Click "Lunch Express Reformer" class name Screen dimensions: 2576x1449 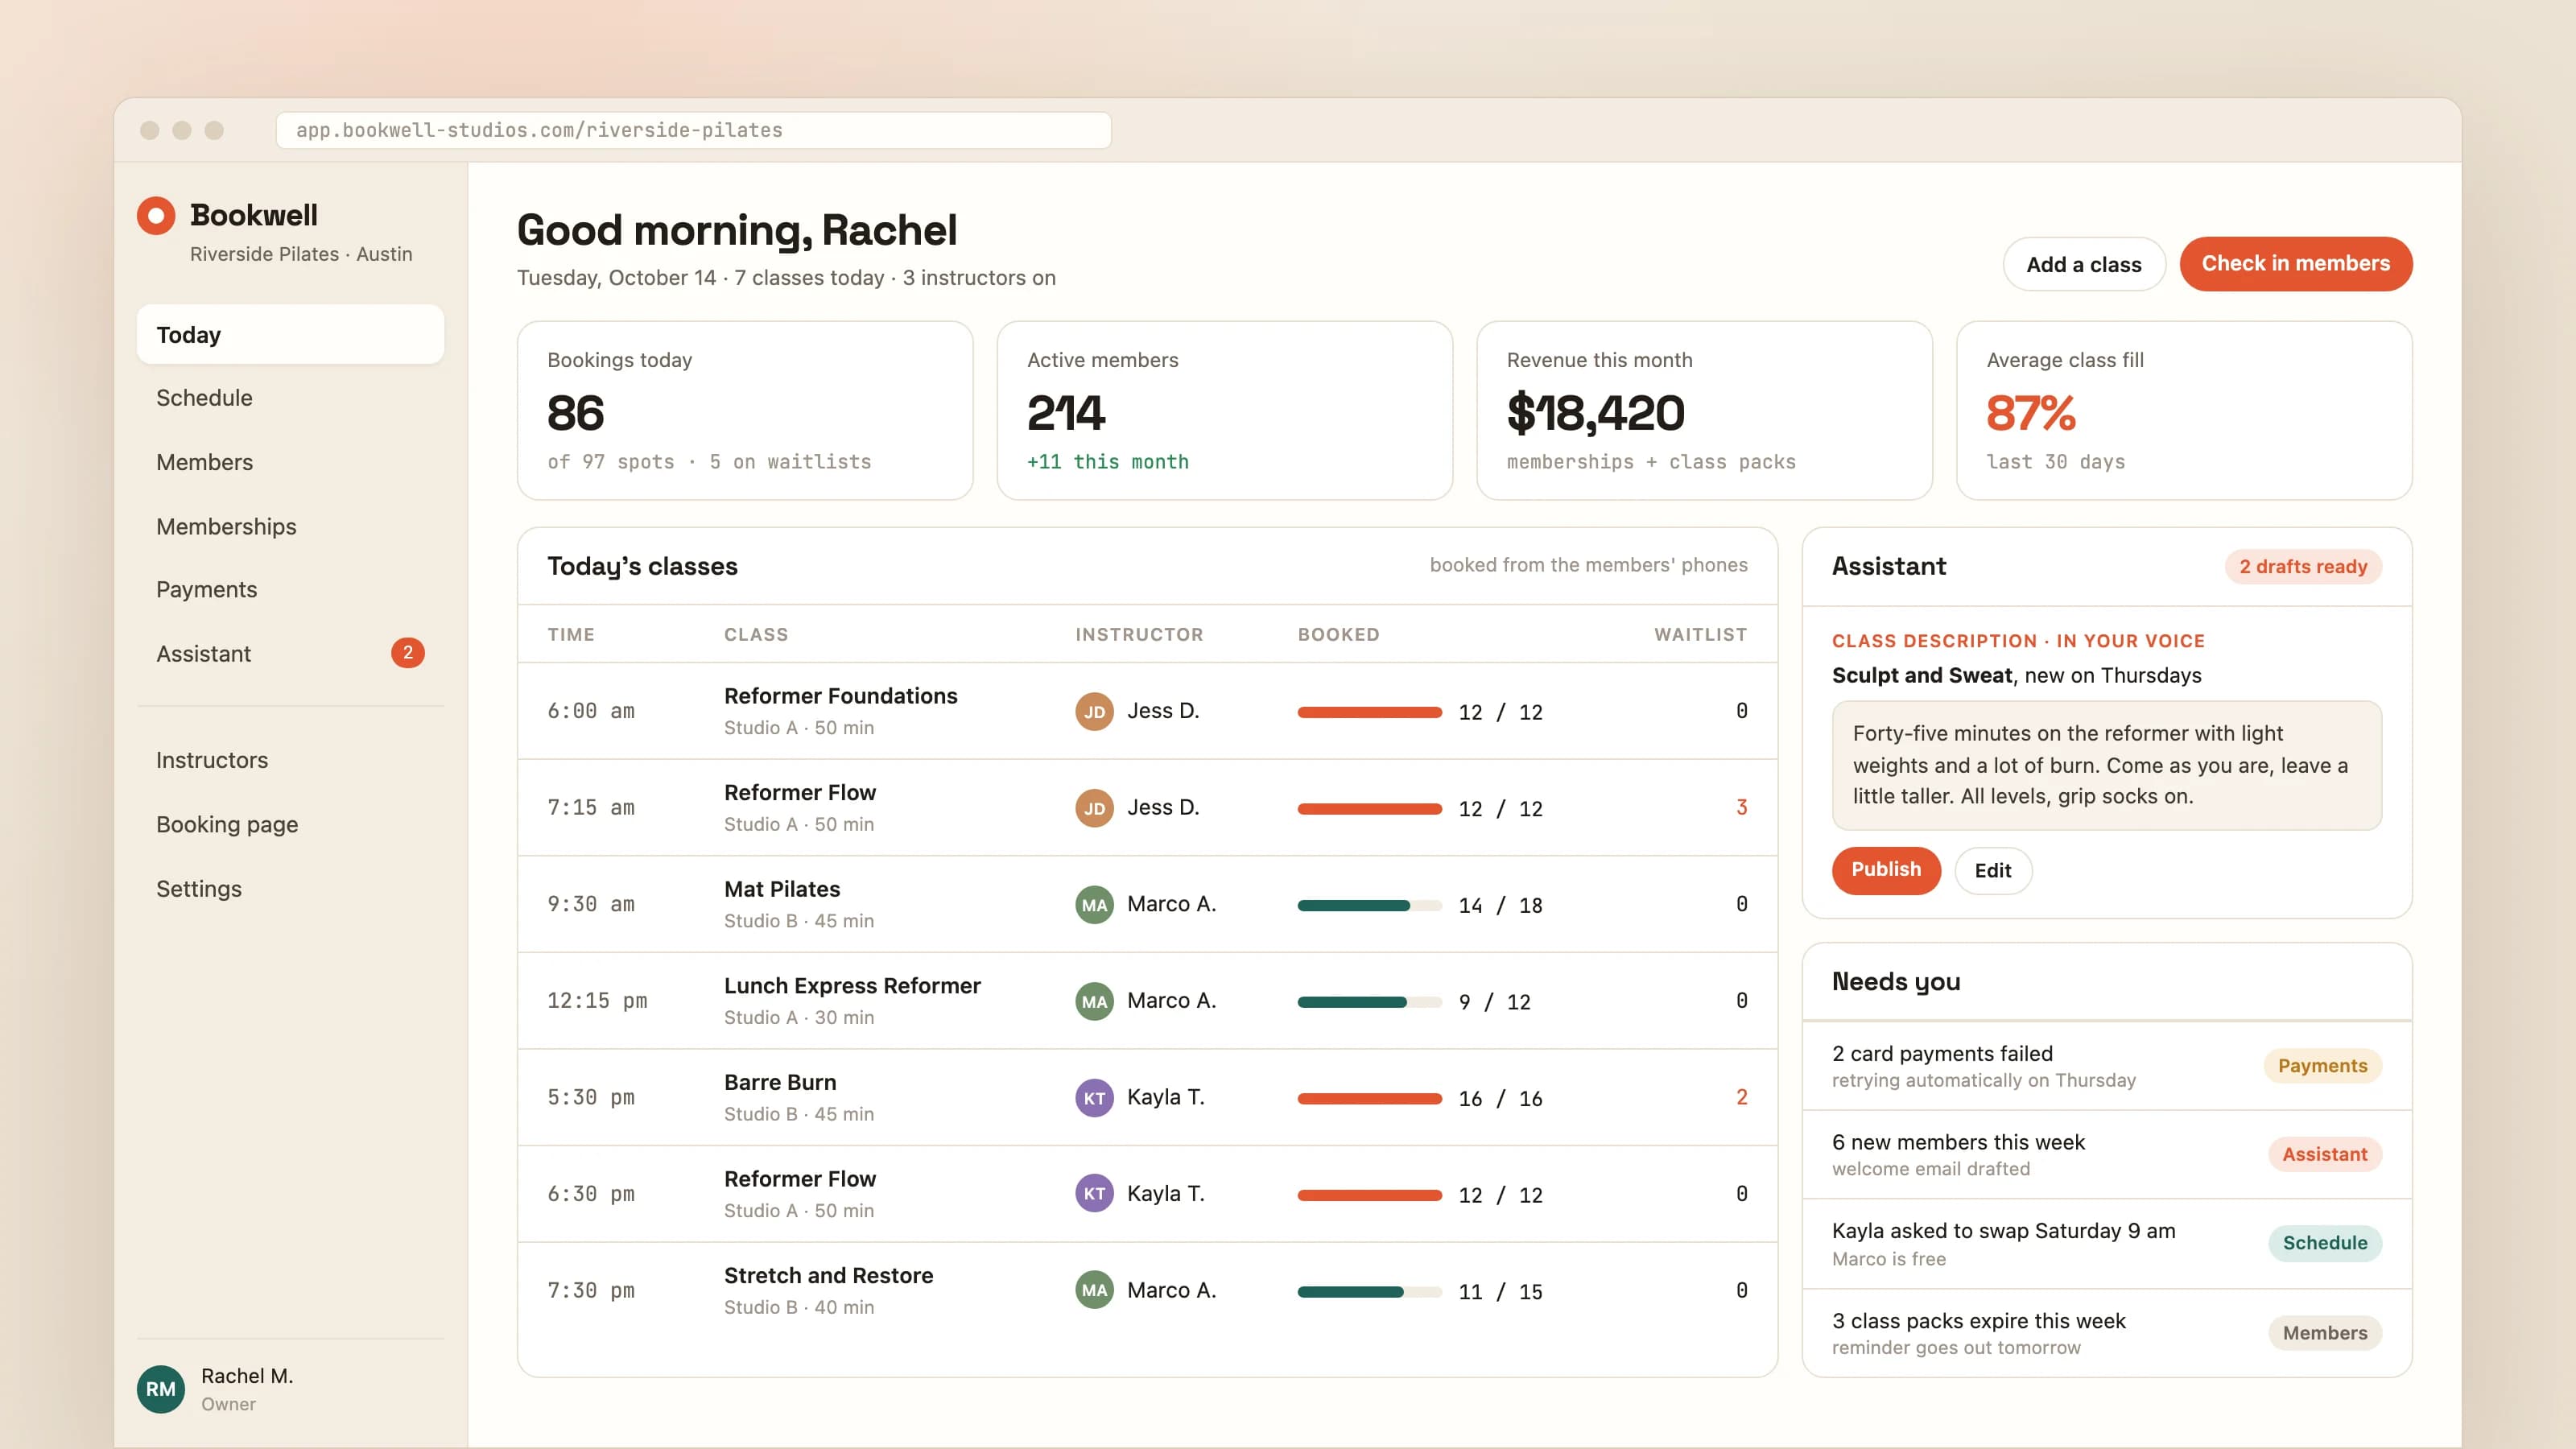(x=852, y=986)
